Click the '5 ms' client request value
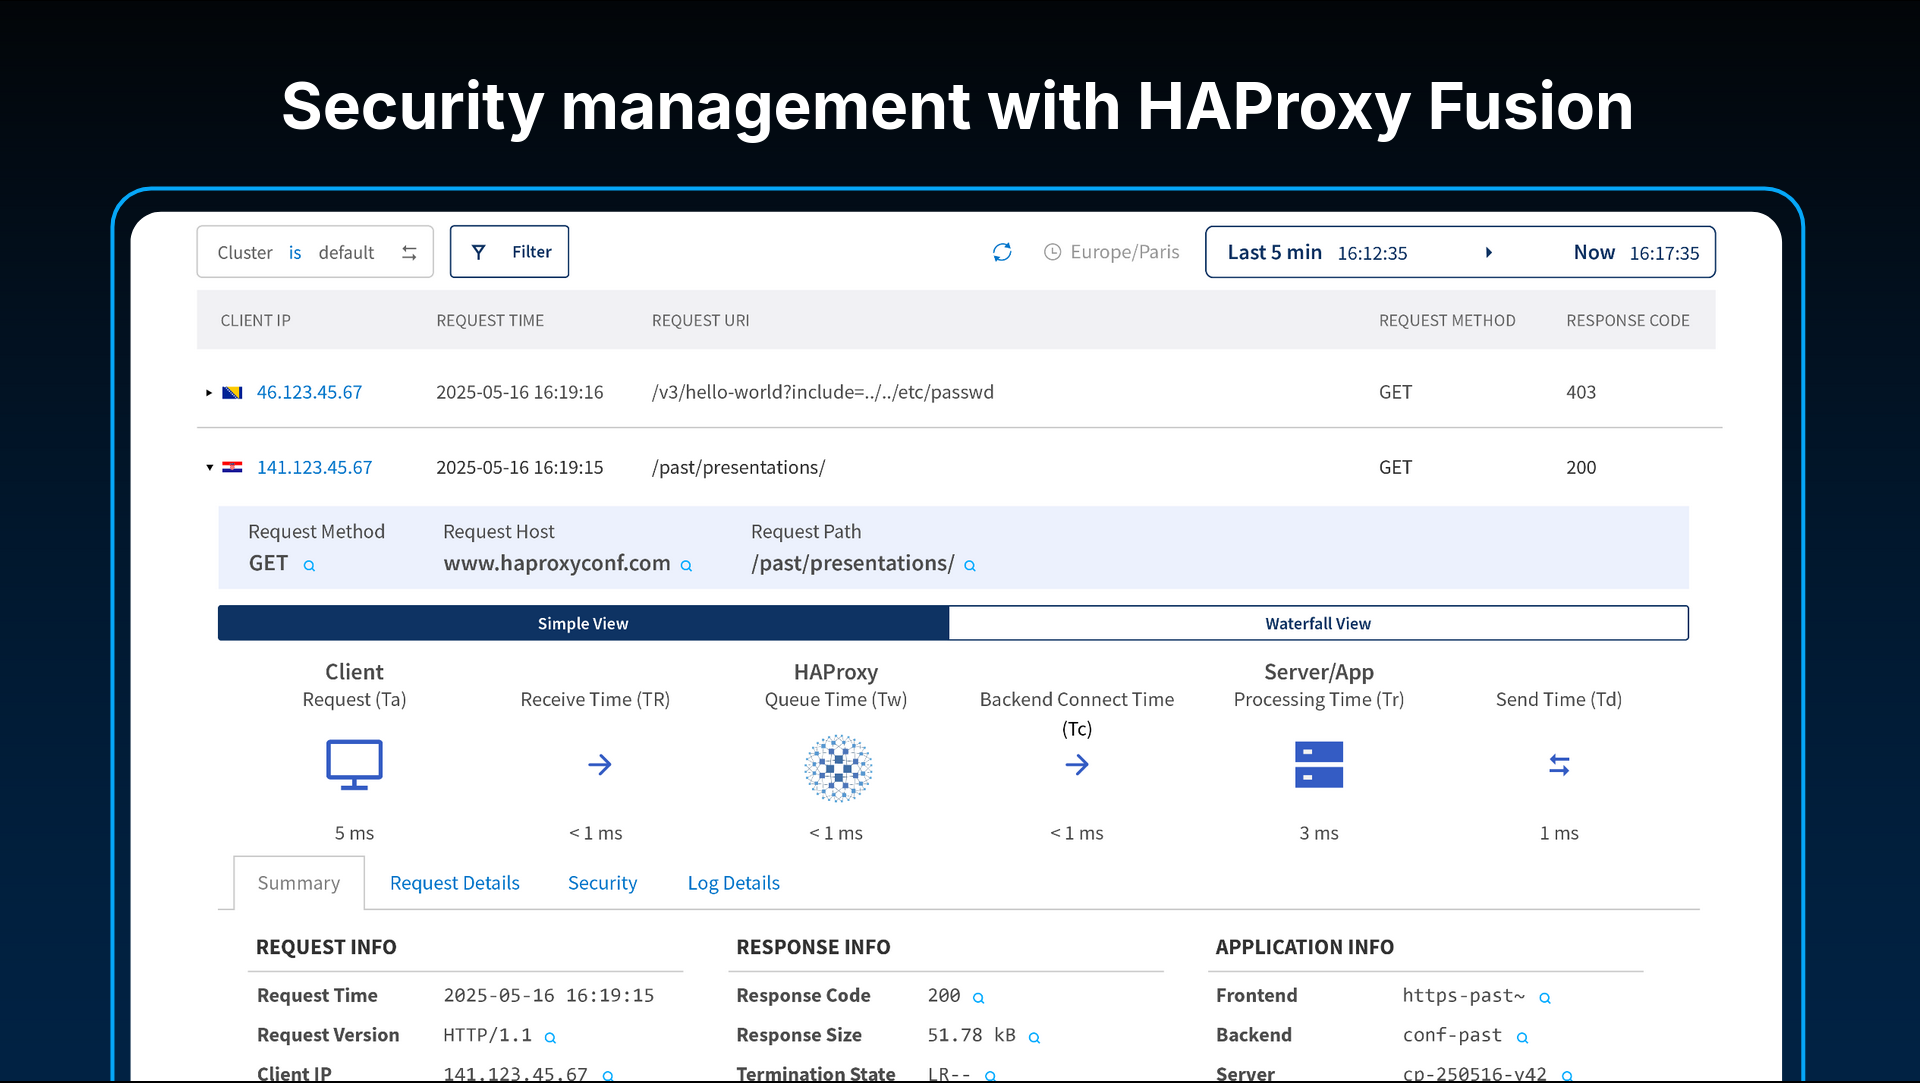The height and width of the screenshot is (1083, 1920). point(354,833)
